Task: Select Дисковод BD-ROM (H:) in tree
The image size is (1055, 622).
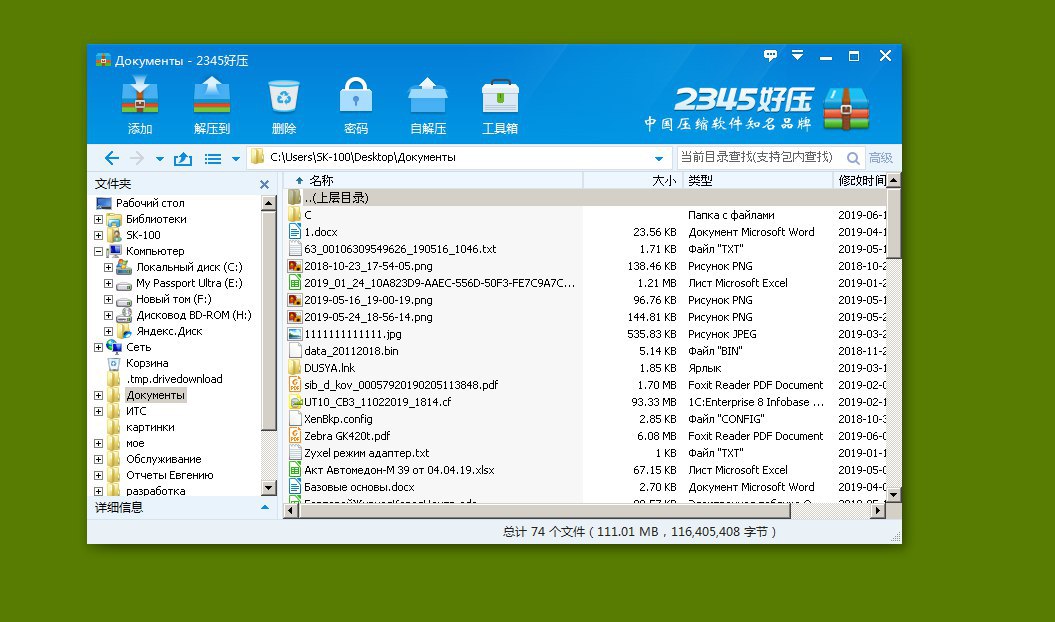Action: 194,315
